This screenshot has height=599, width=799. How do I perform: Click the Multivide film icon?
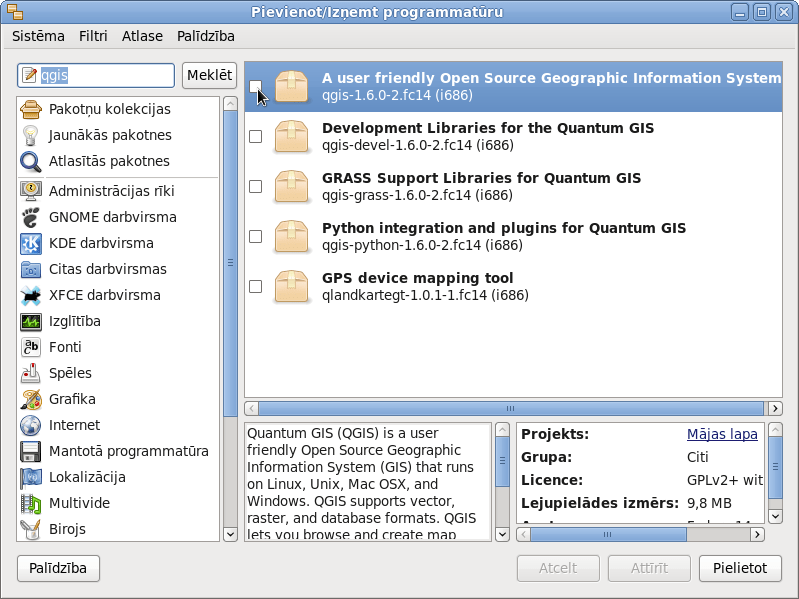[x=31, y=503]
